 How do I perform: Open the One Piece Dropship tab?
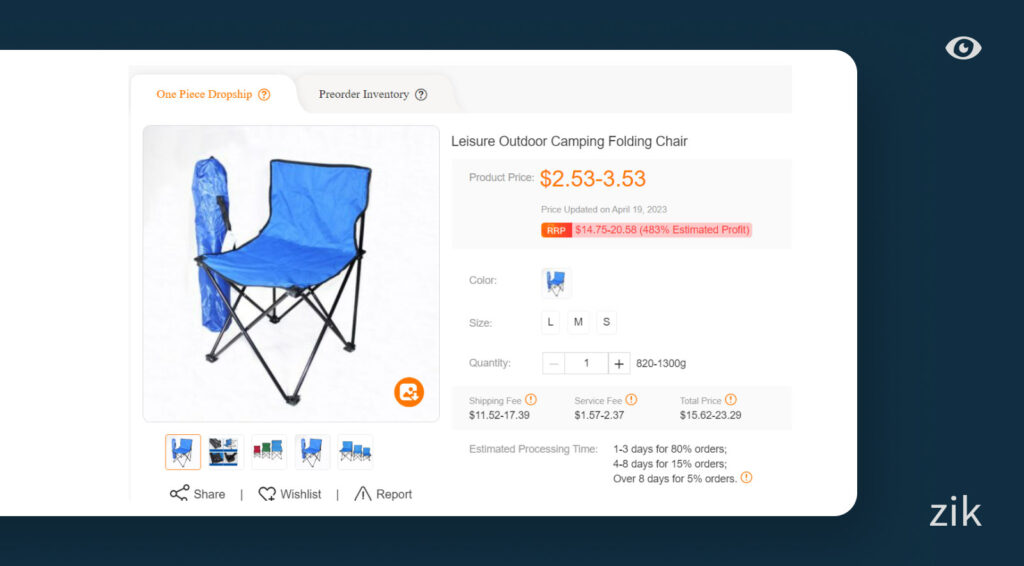(x=204, y=95)
